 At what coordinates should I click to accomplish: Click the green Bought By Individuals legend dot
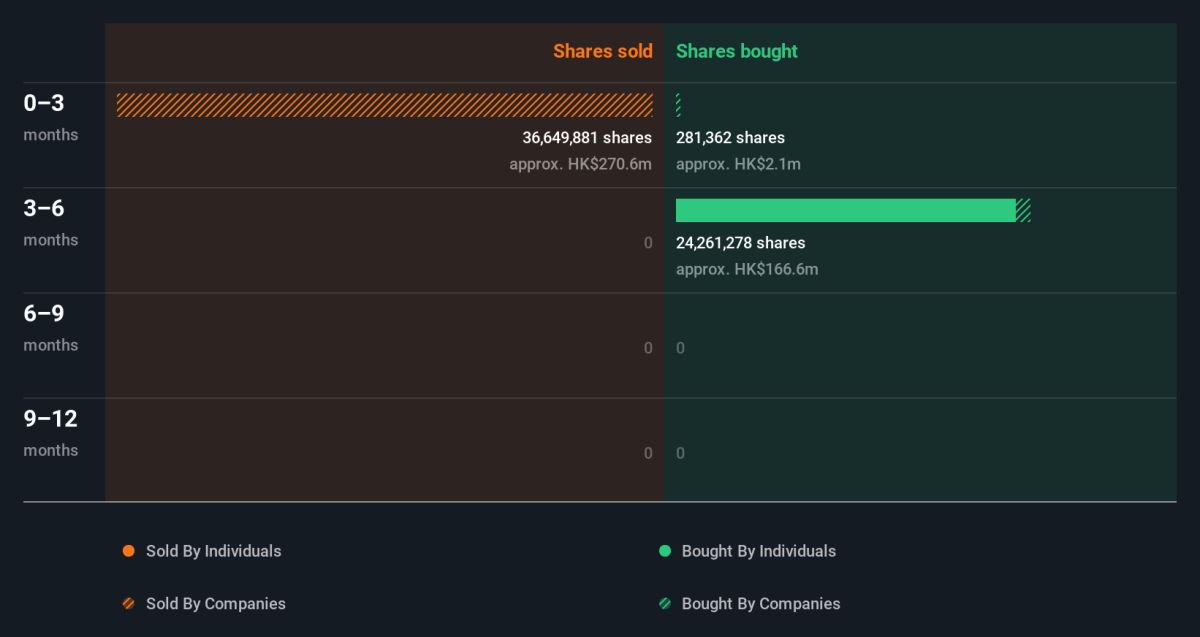point(664,551)
